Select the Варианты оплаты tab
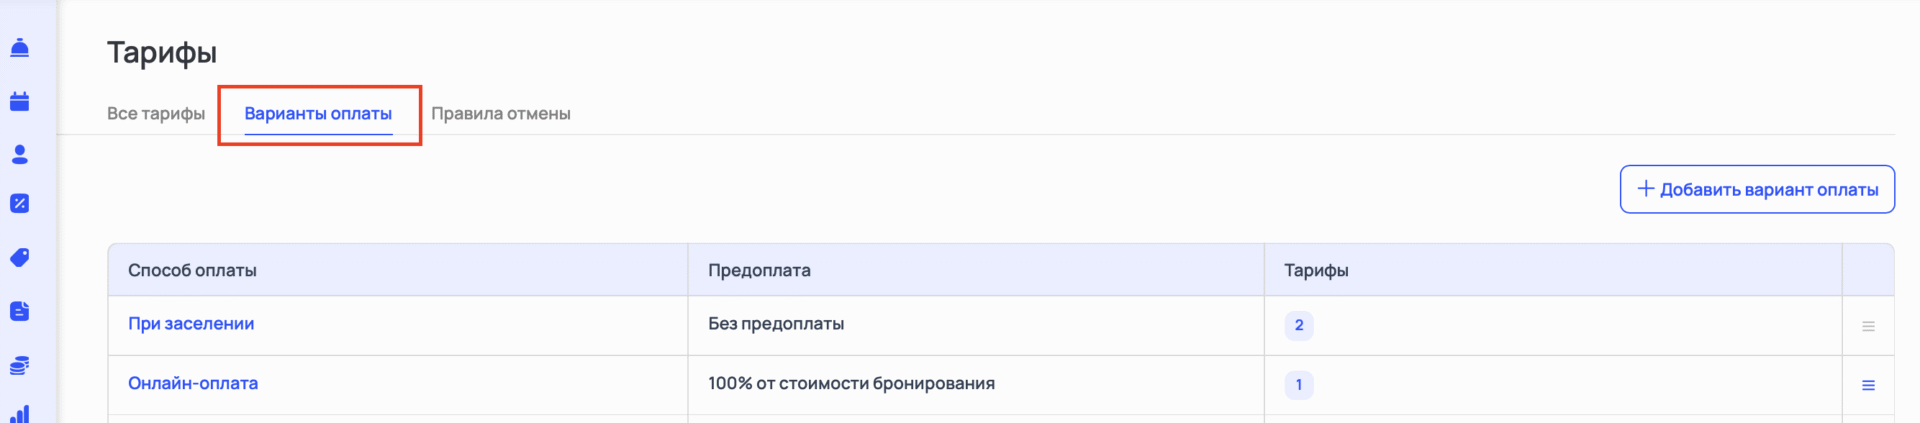The image size is (1920, 423). click(318, 114)
